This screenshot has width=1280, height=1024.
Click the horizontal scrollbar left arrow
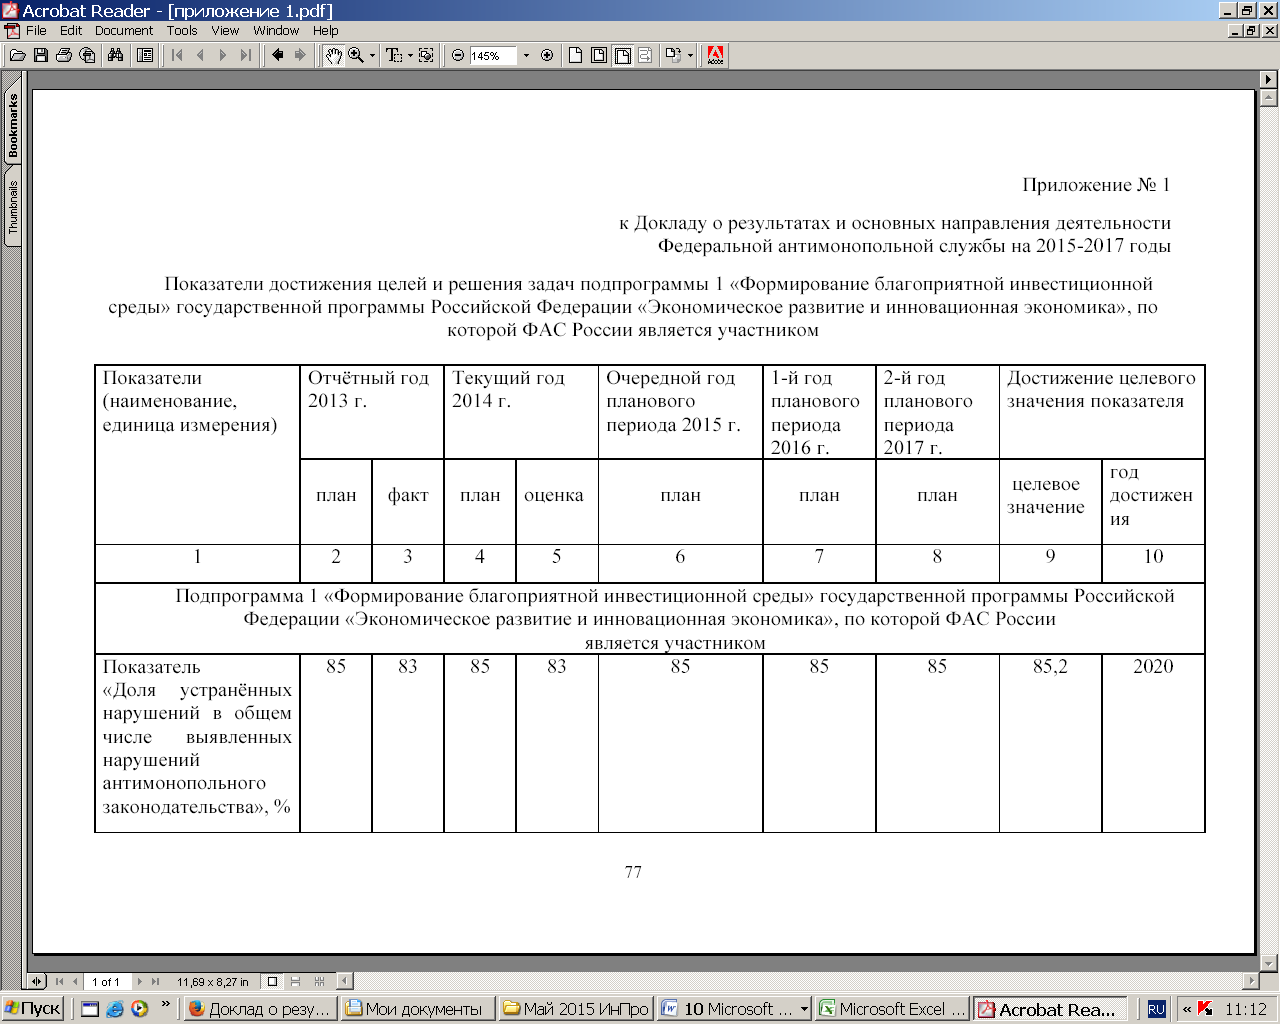(345, 982)
